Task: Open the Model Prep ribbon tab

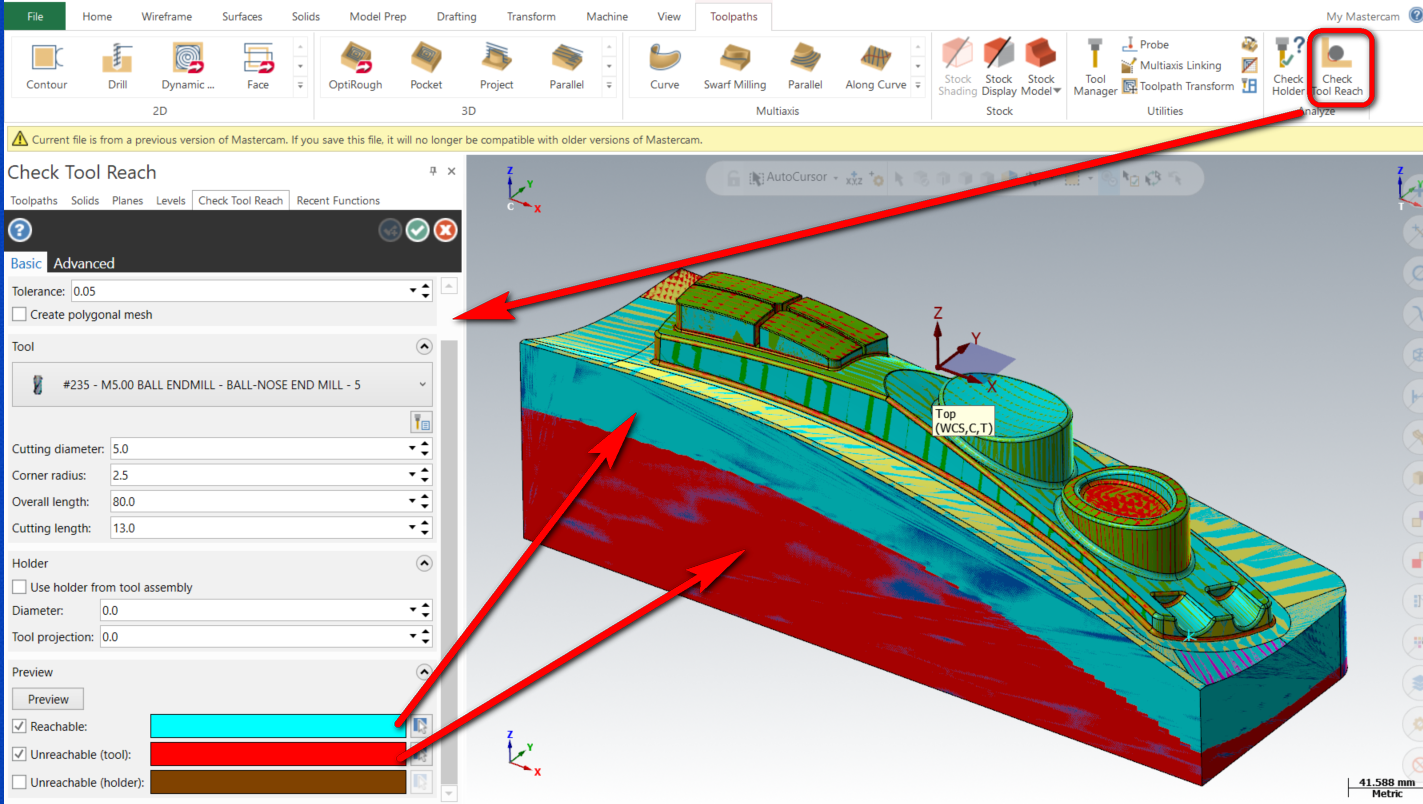Action: click(x=379, y=16)
